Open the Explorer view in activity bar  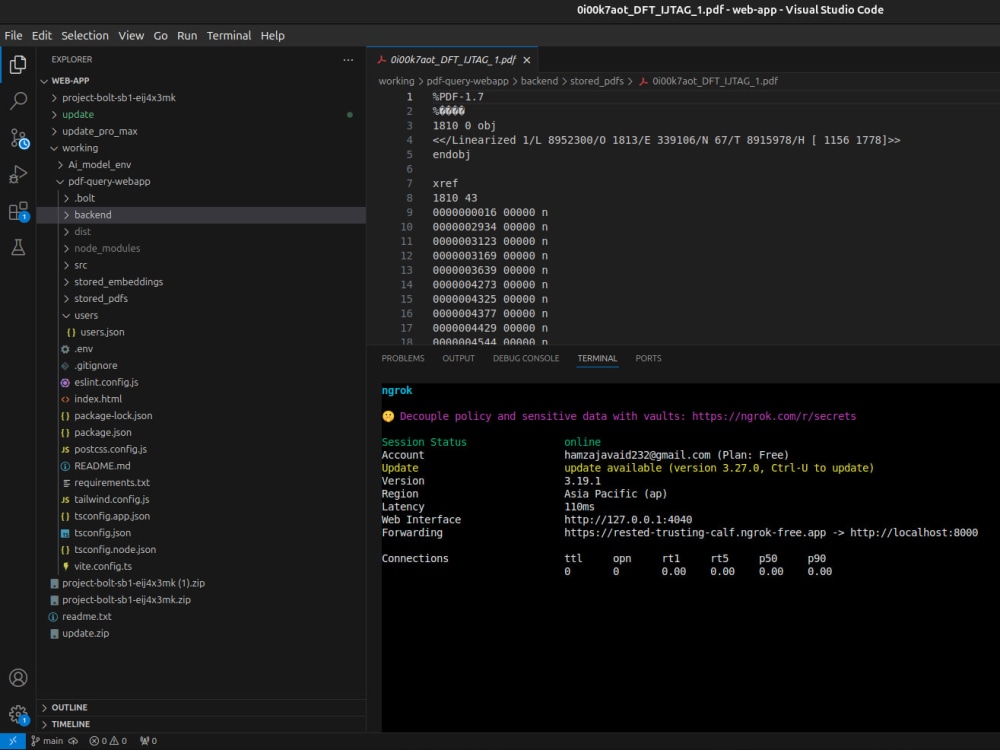coord(18,64)
